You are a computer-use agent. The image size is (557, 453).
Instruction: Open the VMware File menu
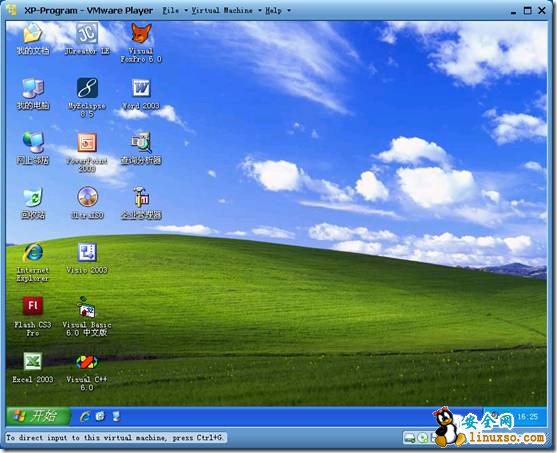[x=171, y=11]
